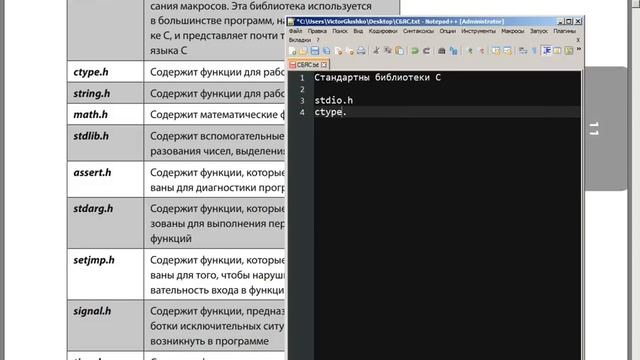This screenshot has width=640, height=360.
Task: Click the Copy toolbar icon
Action: (x=388, y=51)
